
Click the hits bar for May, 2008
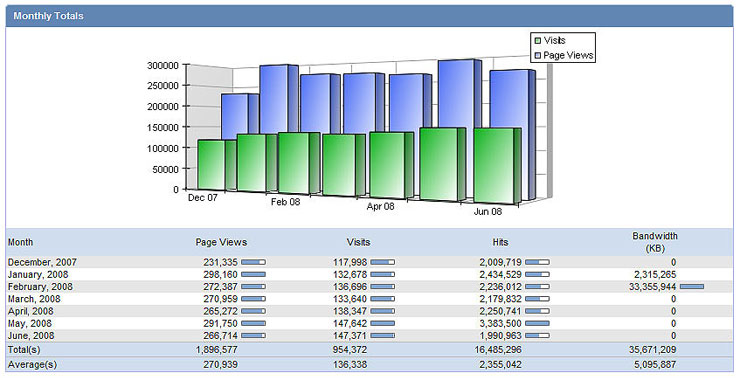point(538,323)
